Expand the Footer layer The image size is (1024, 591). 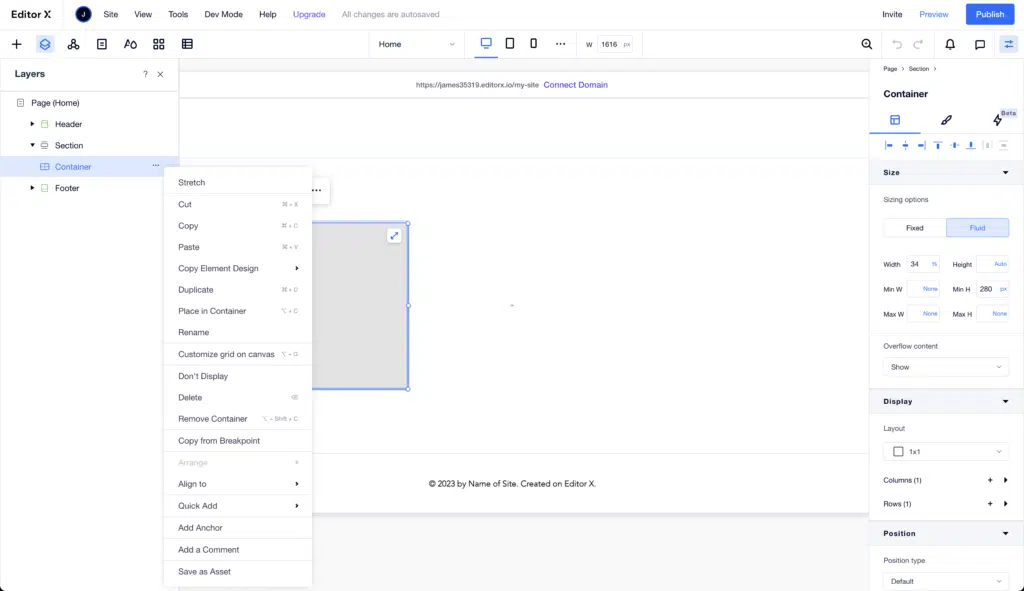pos(32,188)
